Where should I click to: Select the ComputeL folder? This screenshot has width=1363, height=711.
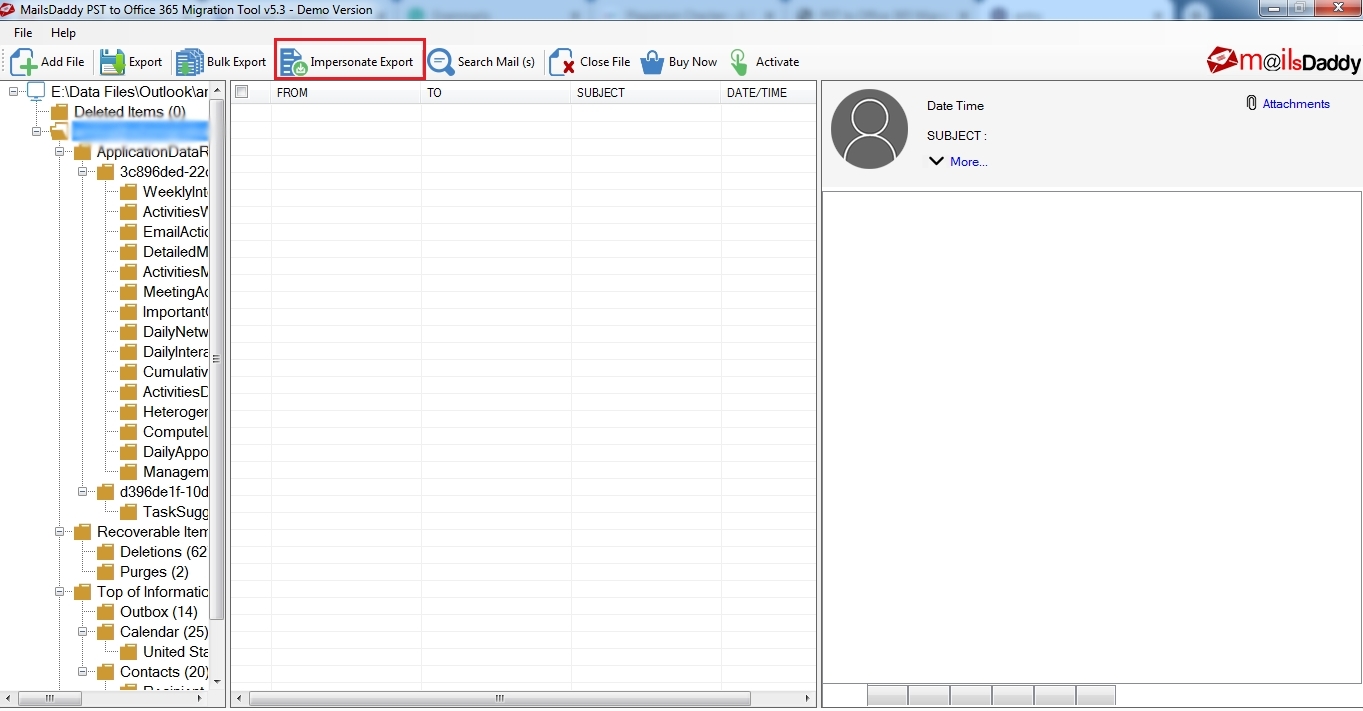click(164, 431)
